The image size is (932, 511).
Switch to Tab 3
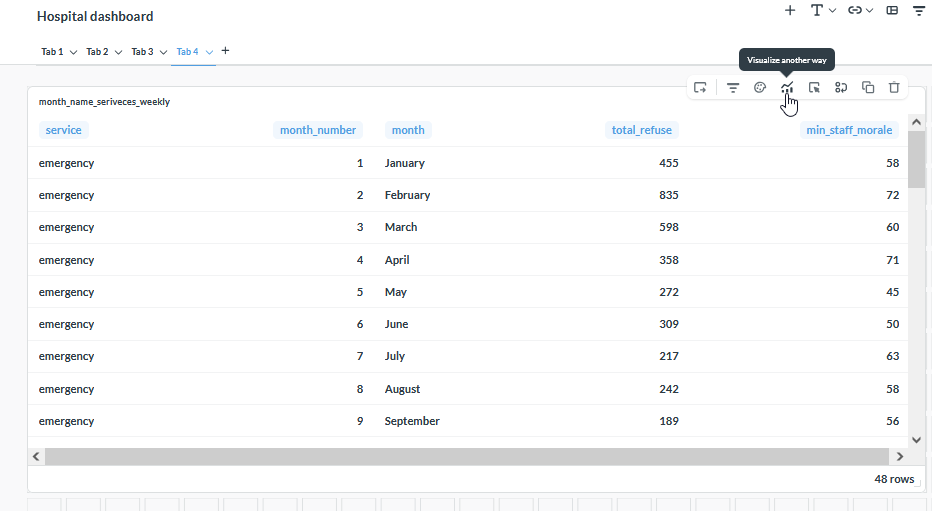[x=143, y=52]
